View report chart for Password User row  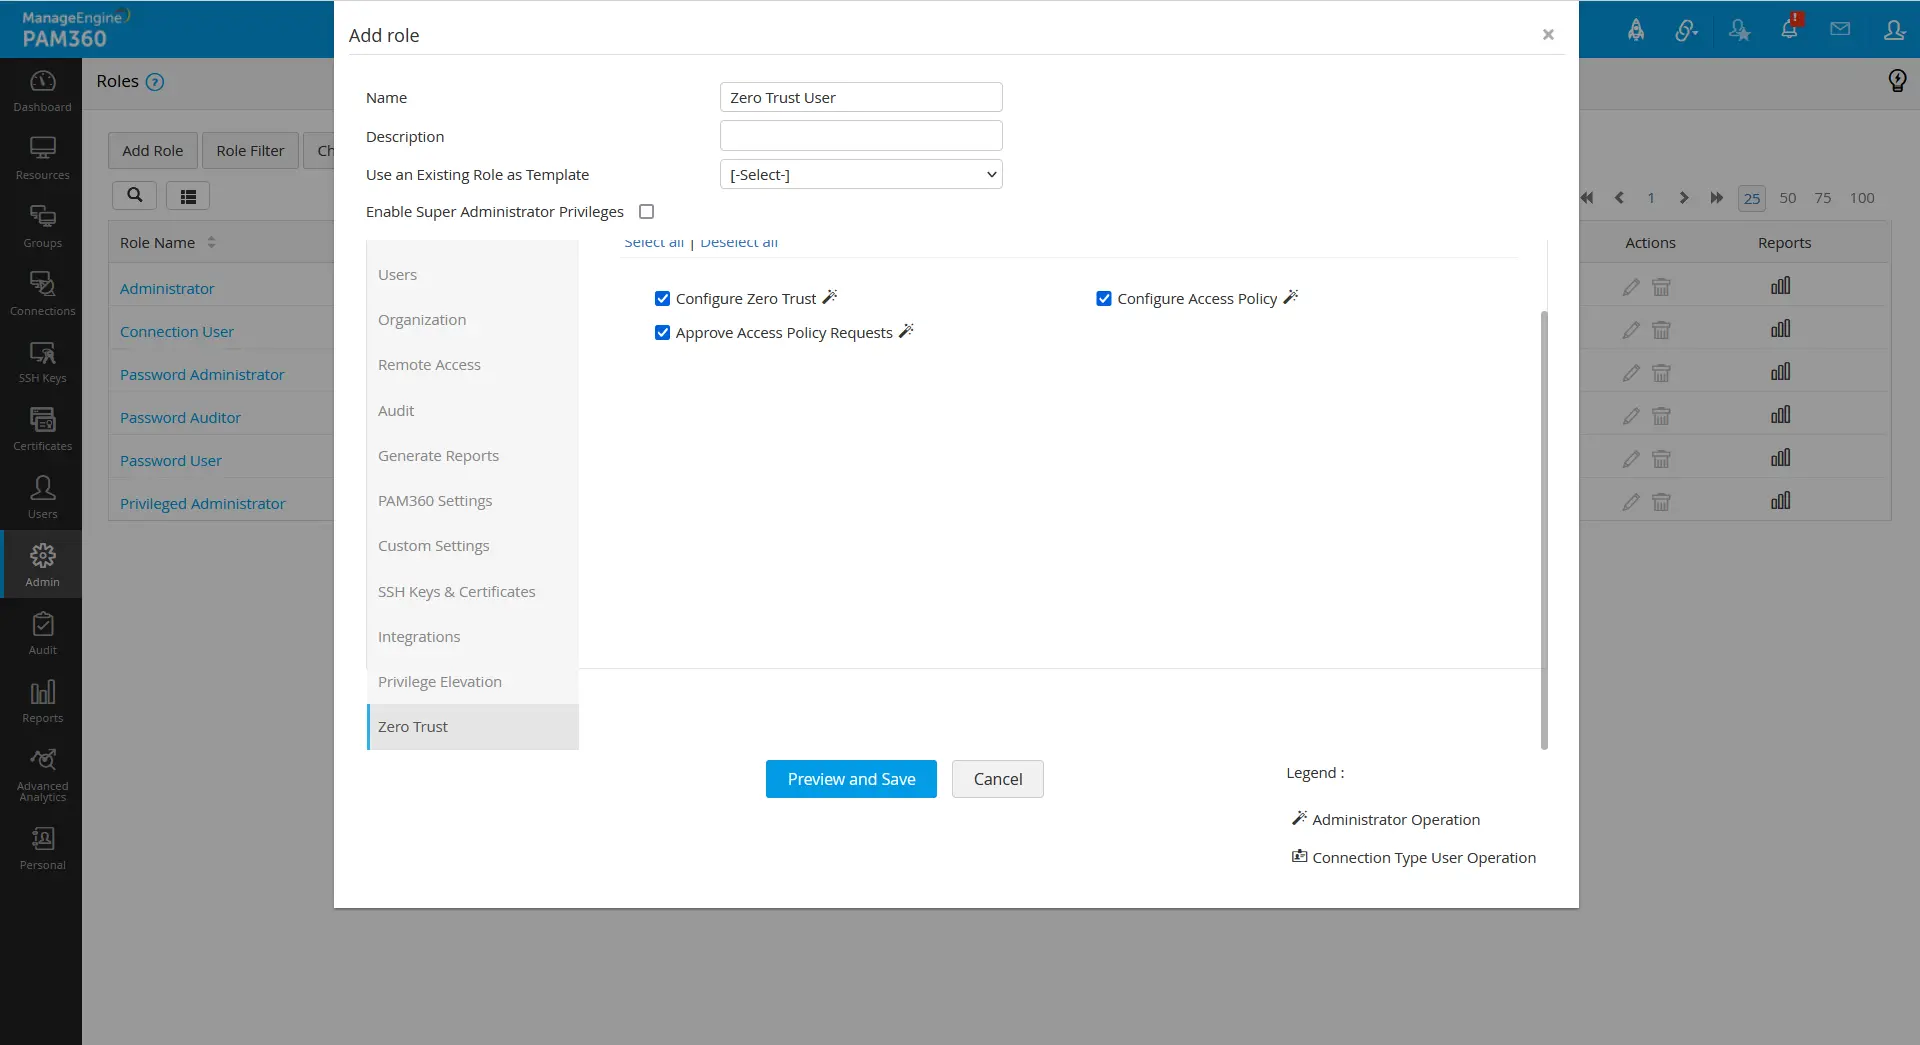pyautogui.click(x=1781, y=458)
